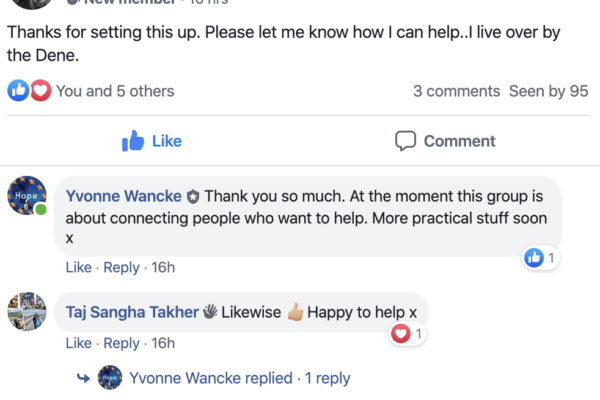Image resolution: width=600 pixels, height=400 pixels.
Task: Like Yvonne Wancke's comment
Action: pyautogui.click(x=78, y=268)
